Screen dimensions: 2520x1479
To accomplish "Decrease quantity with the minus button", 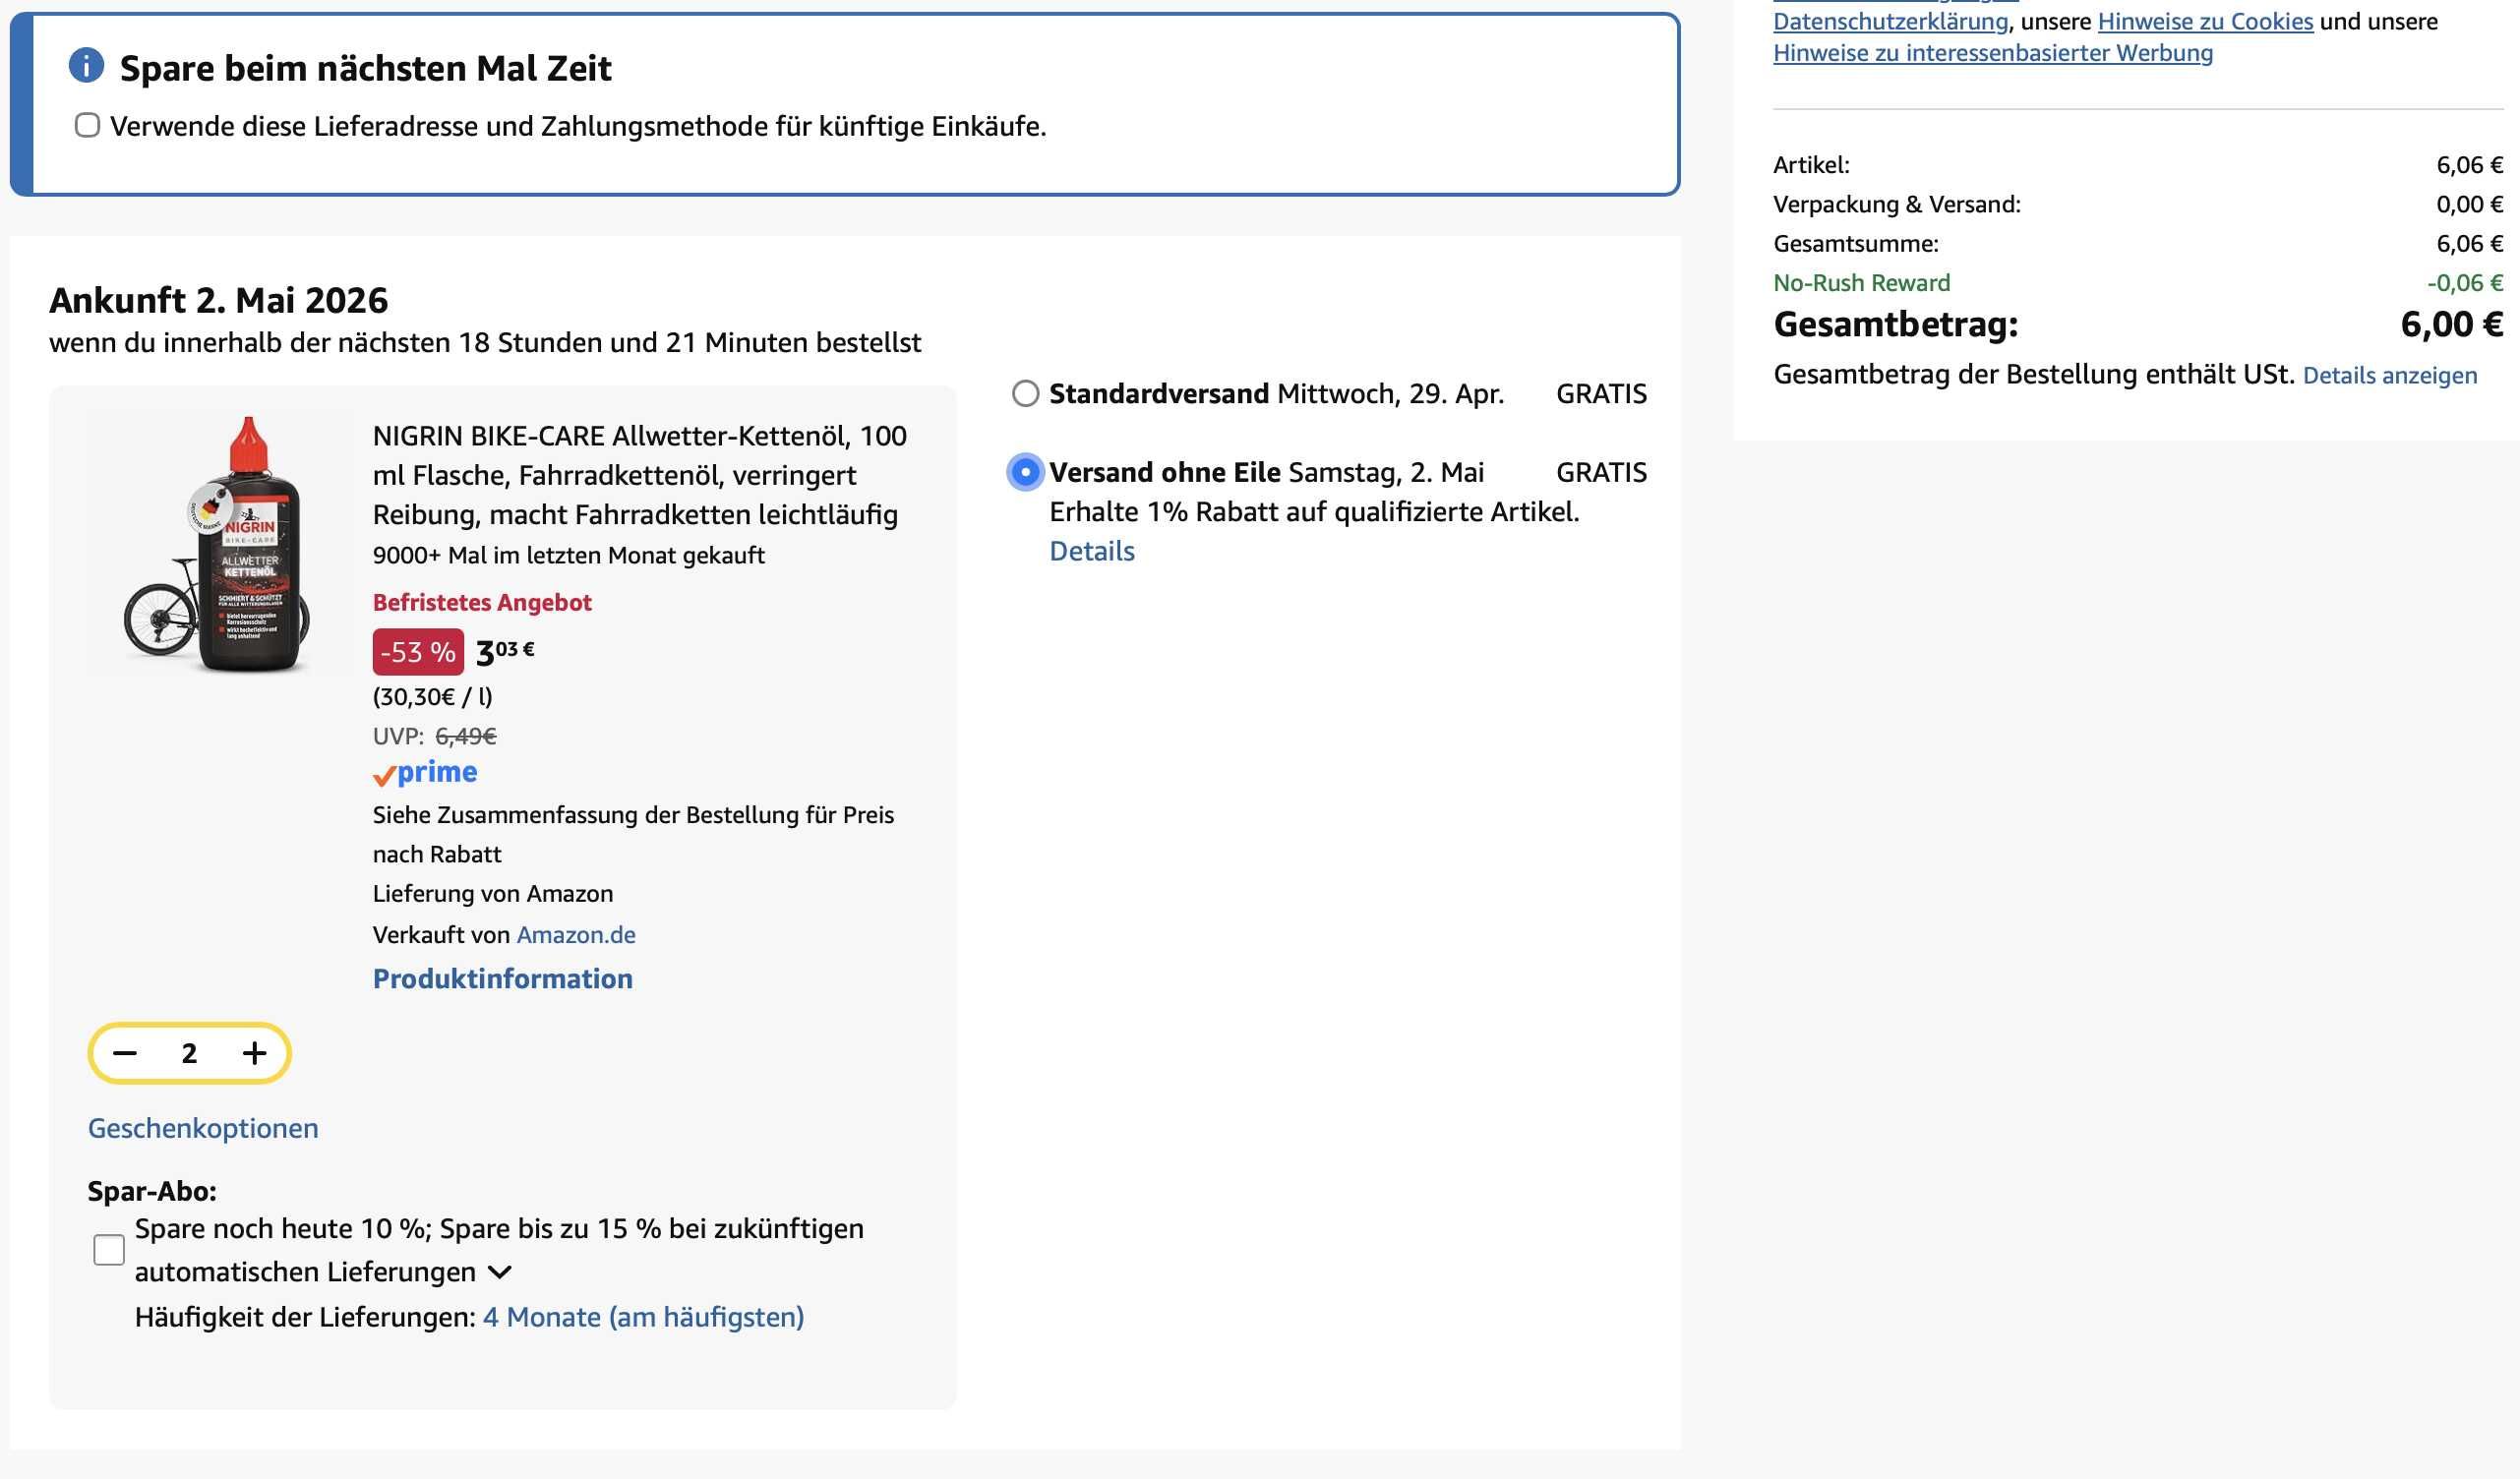I will (x=125, y=1053).
